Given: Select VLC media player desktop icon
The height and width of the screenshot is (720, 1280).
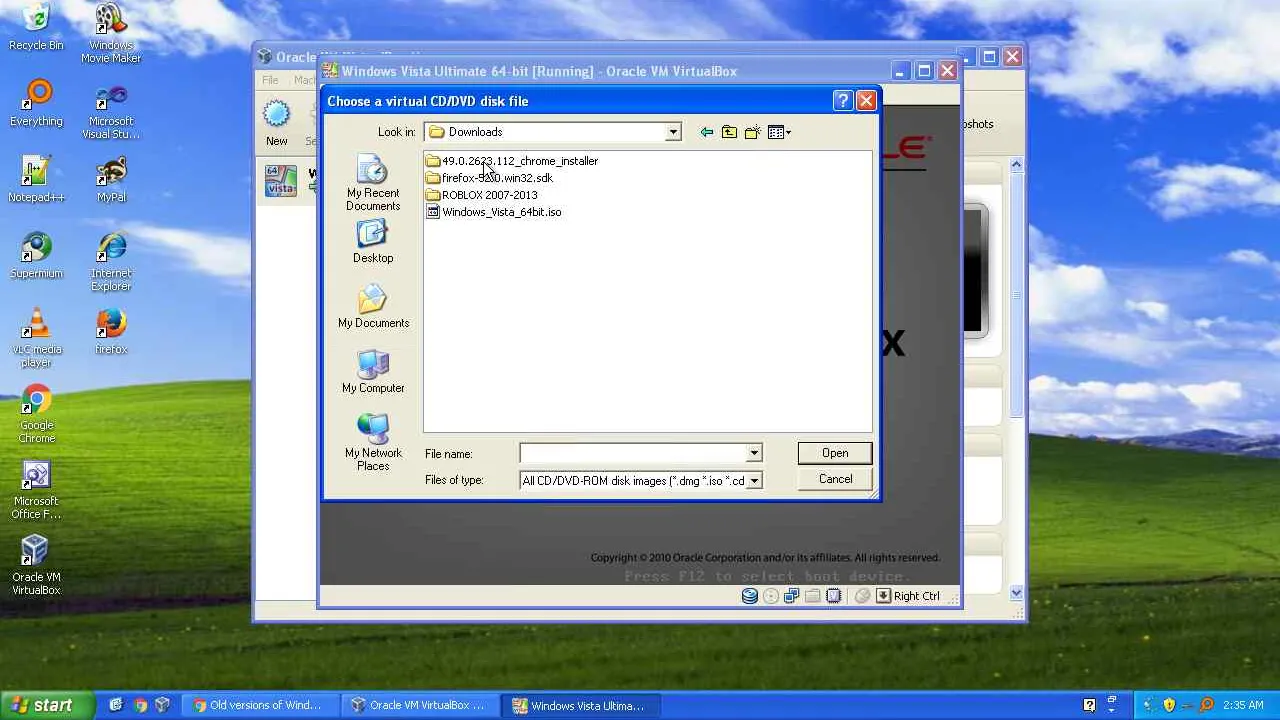Looking at the screenshot, I should click(36, 338).
